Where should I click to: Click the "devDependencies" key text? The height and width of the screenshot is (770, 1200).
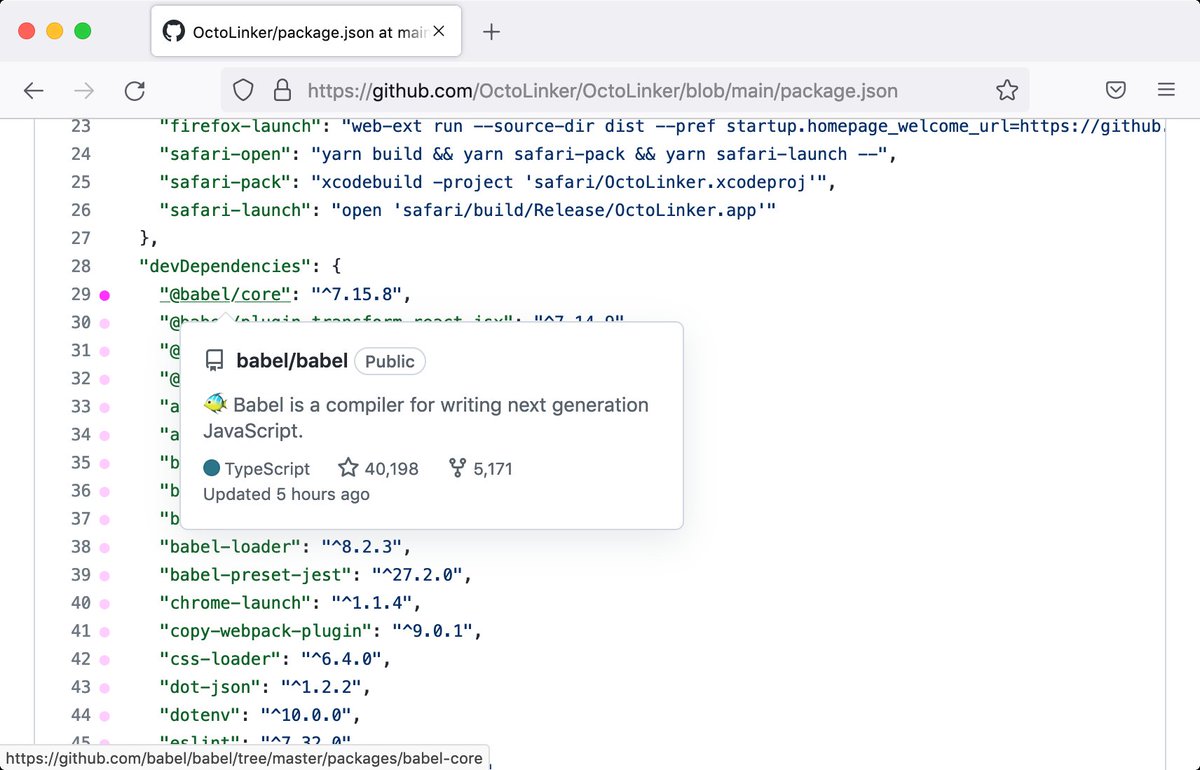point(225,266)
